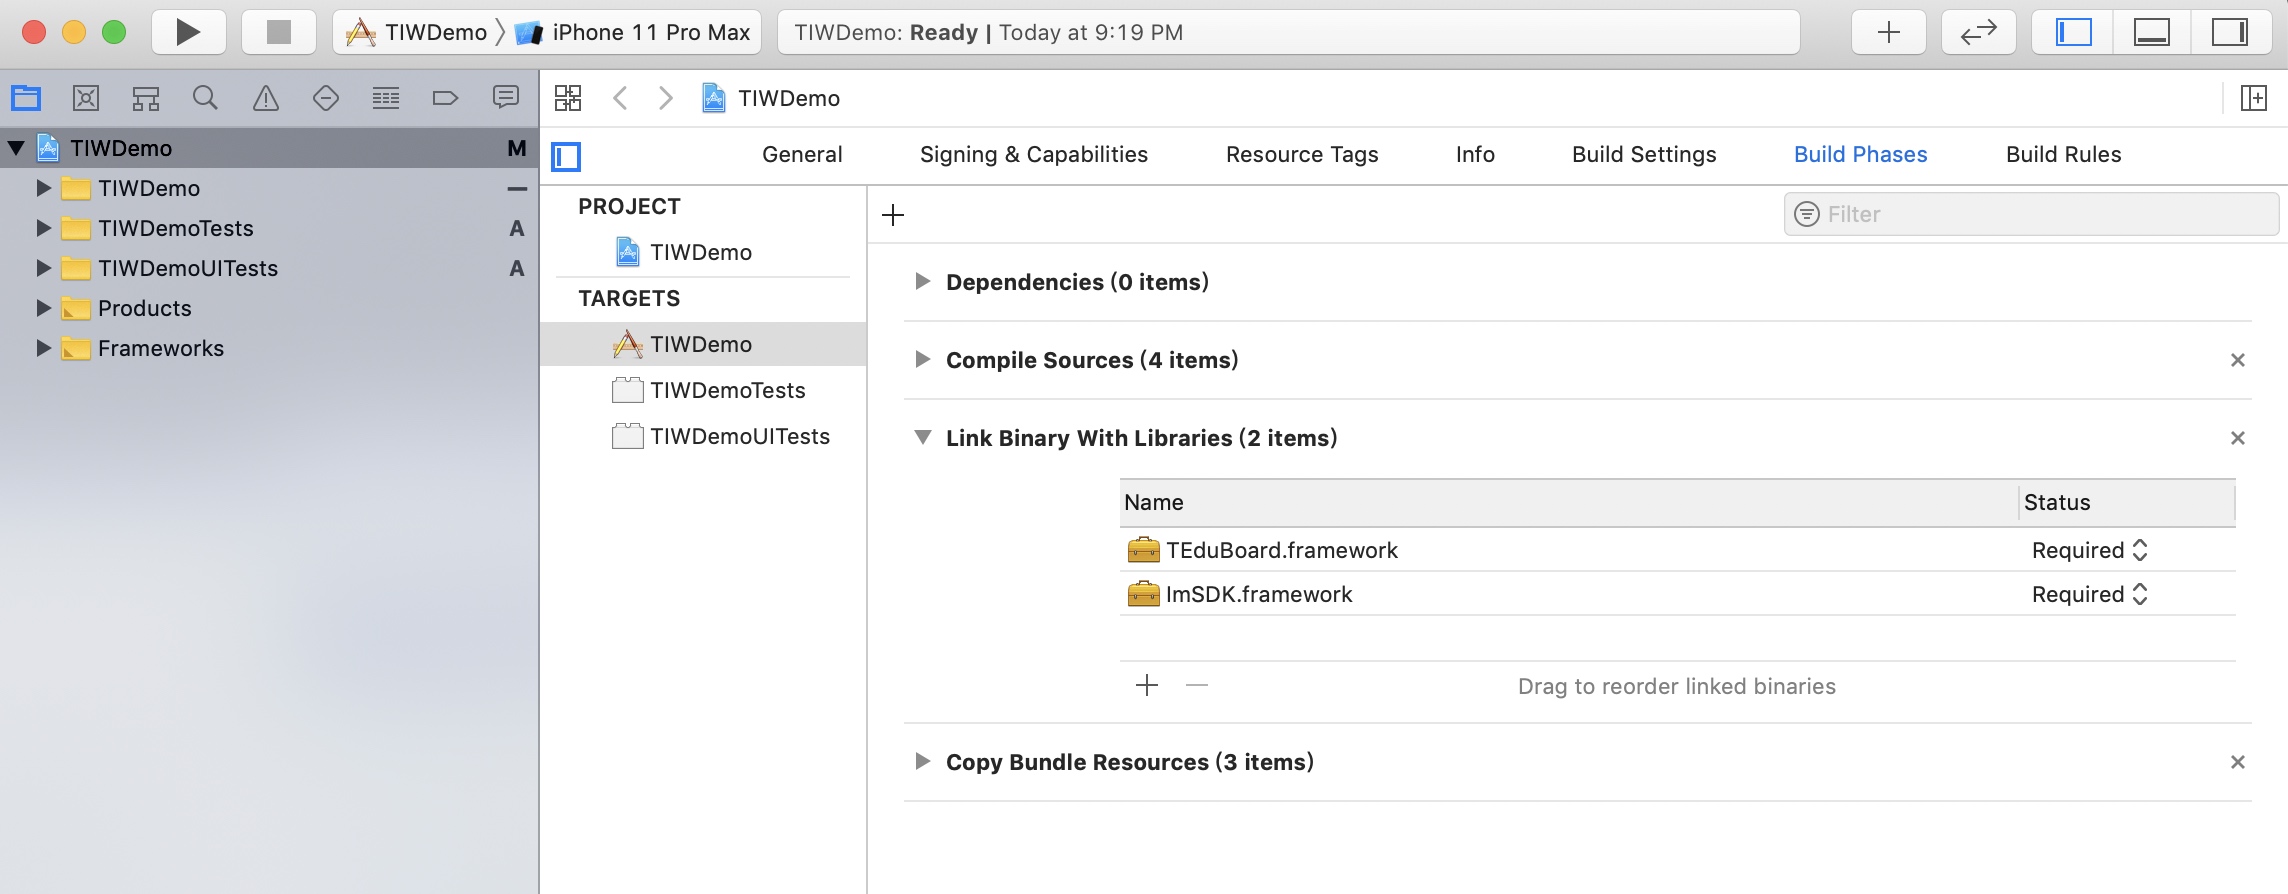Click TIWDemo in the jump bar
2288x894 pixels.
point(772,98)
